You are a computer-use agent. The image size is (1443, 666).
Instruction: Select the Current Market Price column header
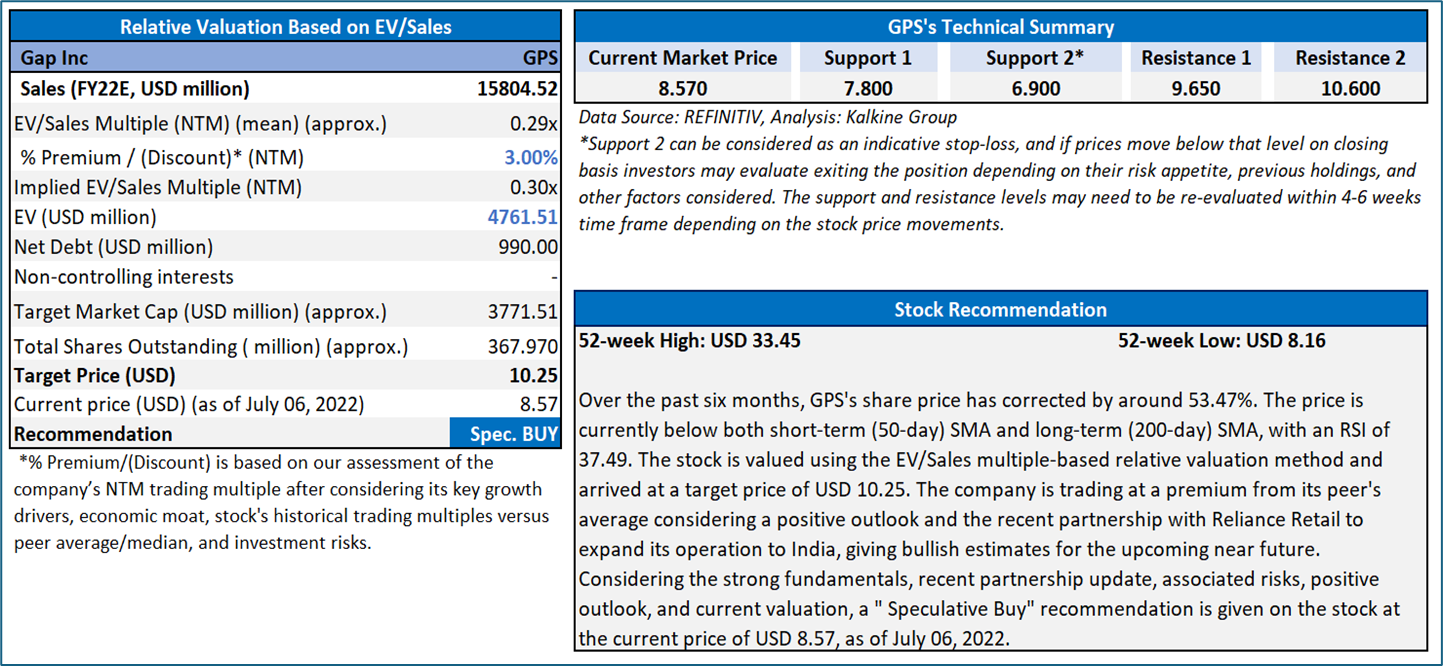pyautogui.click(x=682, y=58)
